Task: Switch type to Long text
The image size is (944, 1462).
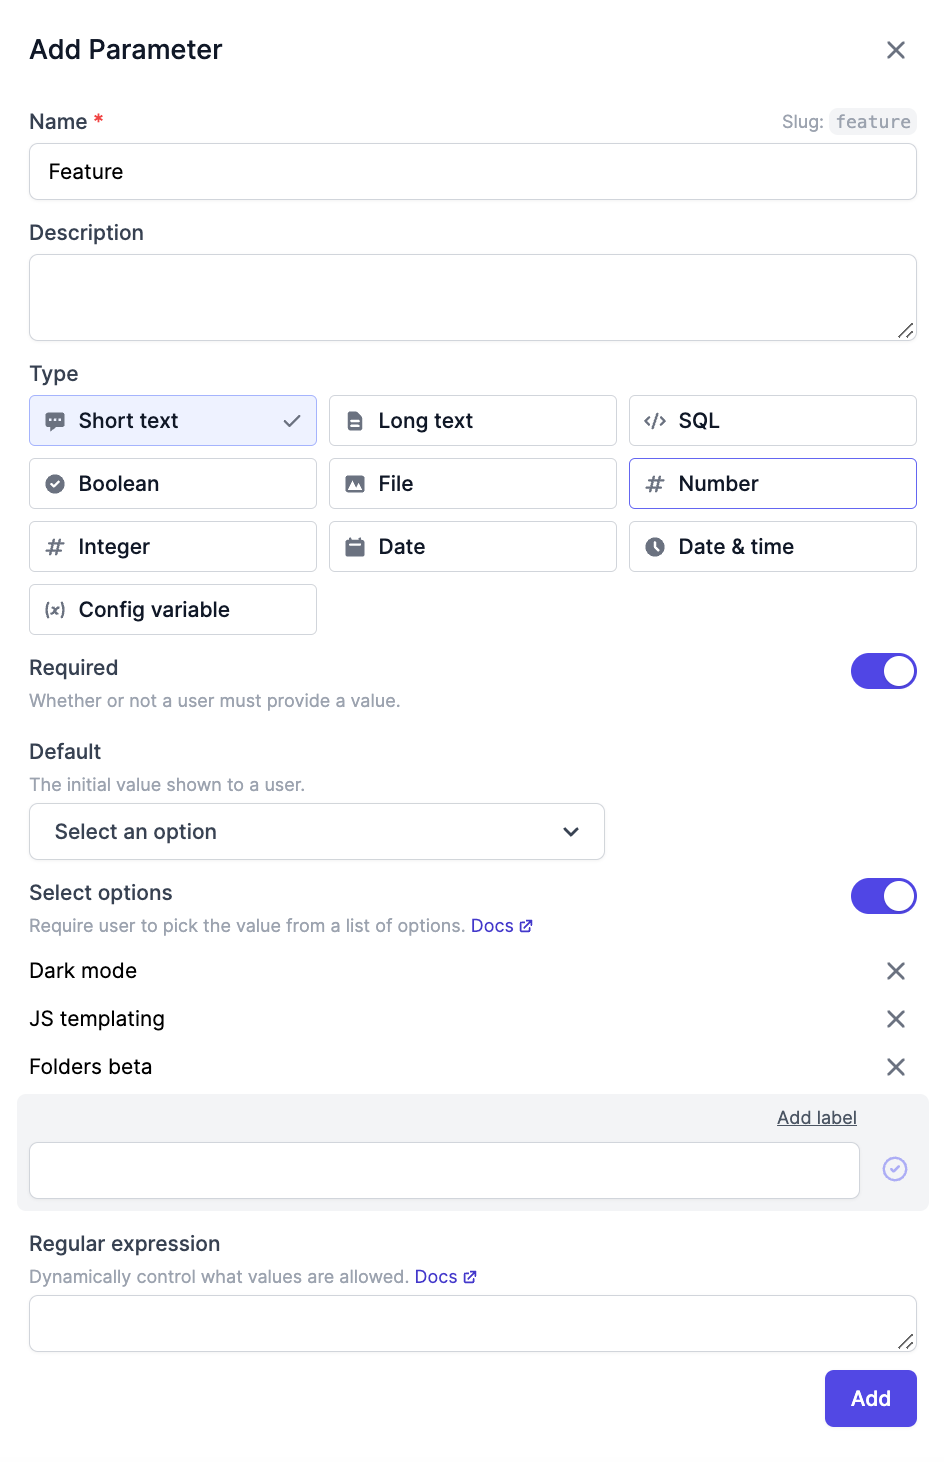Action: point(473,421)
